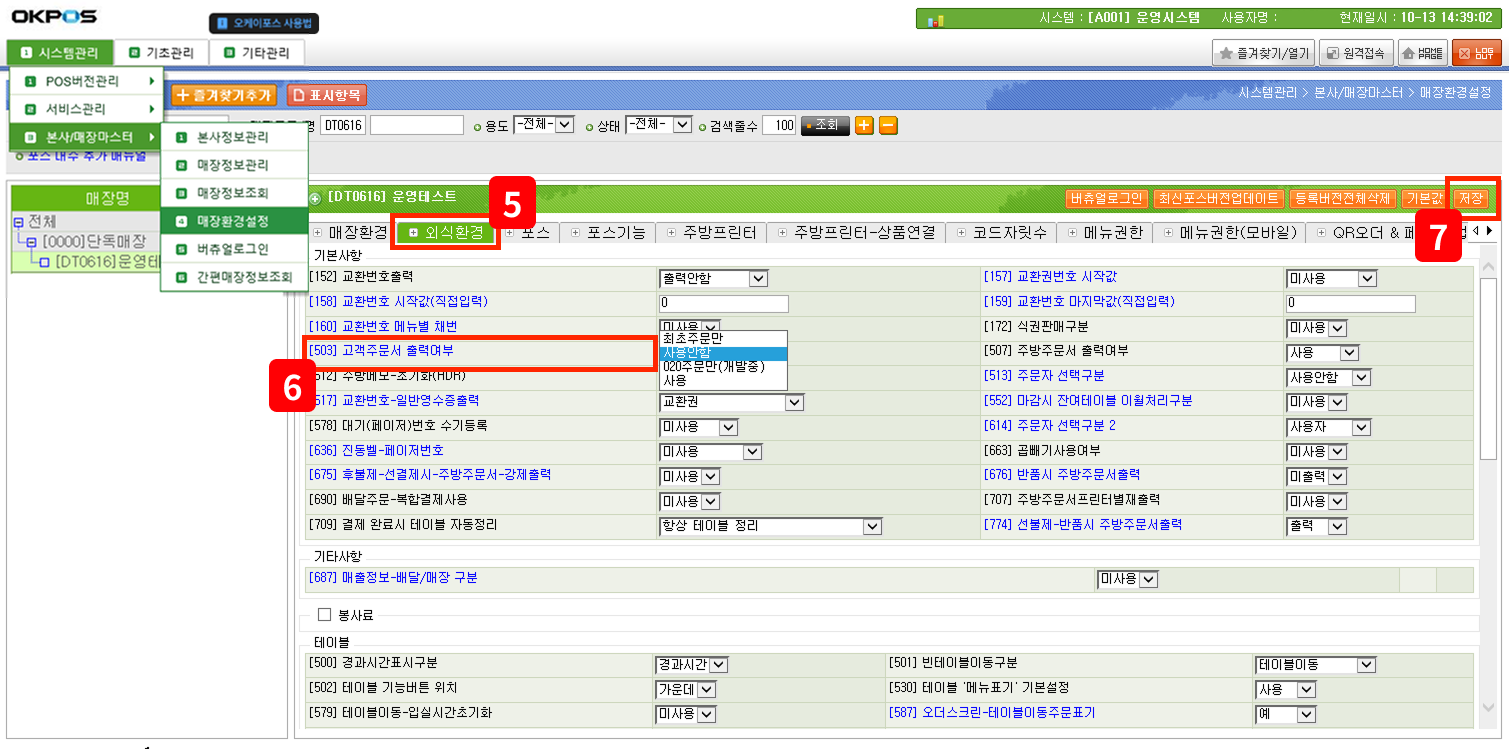Open the 기초관리 top menu
Viewport: 1509px width, 749px height.
(x=160, y=53)
